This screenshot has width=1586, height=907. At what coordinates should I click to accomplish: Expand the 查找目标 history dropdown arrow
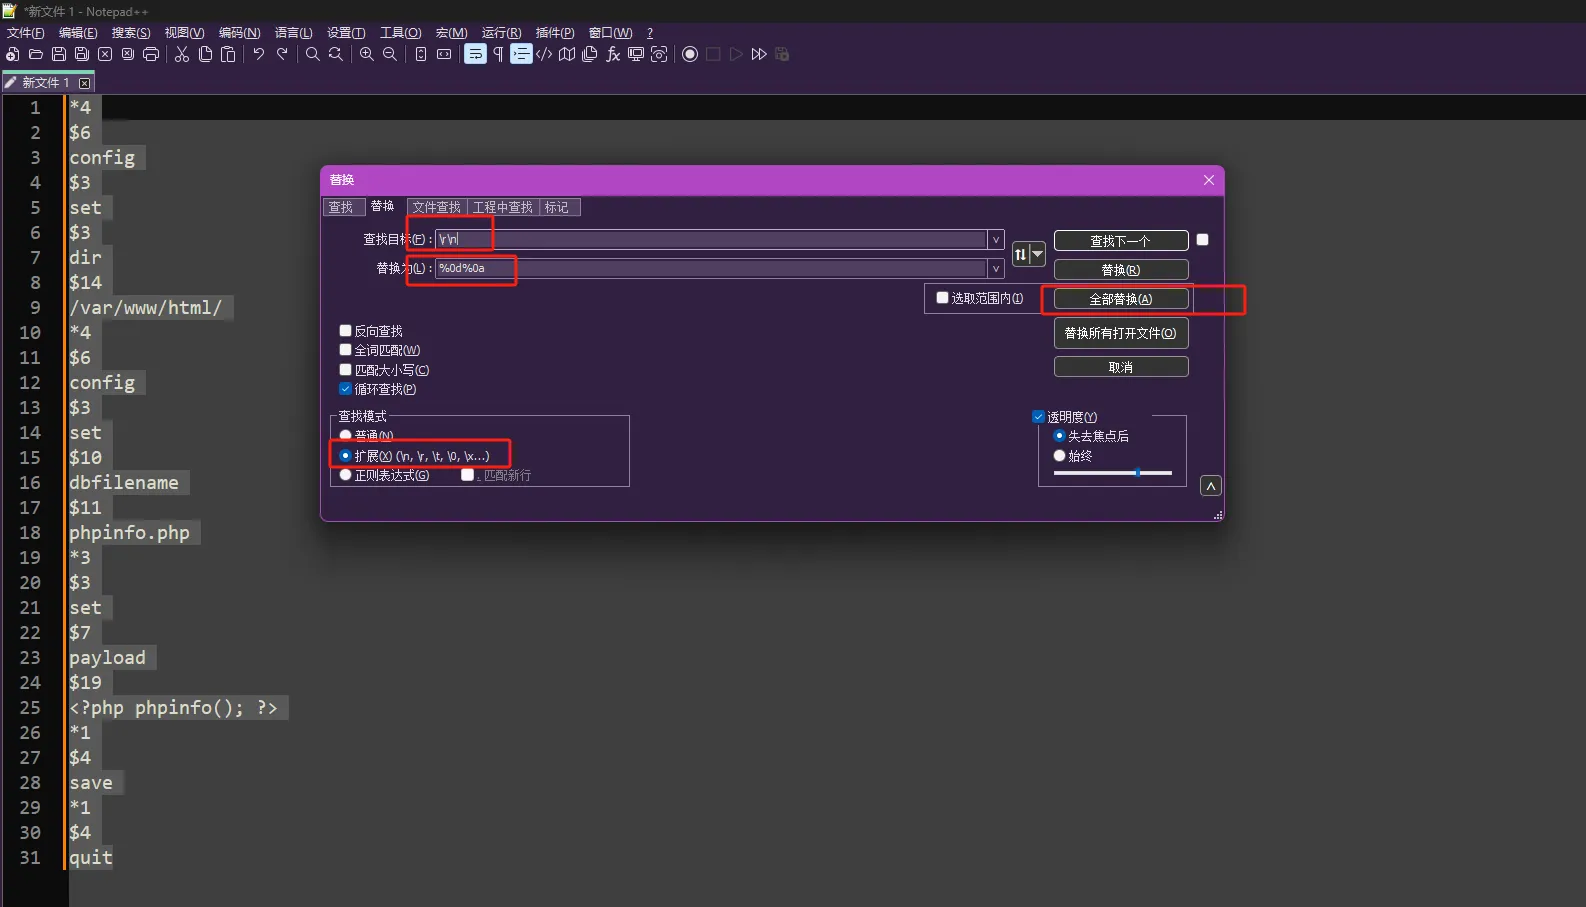pyautogui.click(x=995, y=240)
